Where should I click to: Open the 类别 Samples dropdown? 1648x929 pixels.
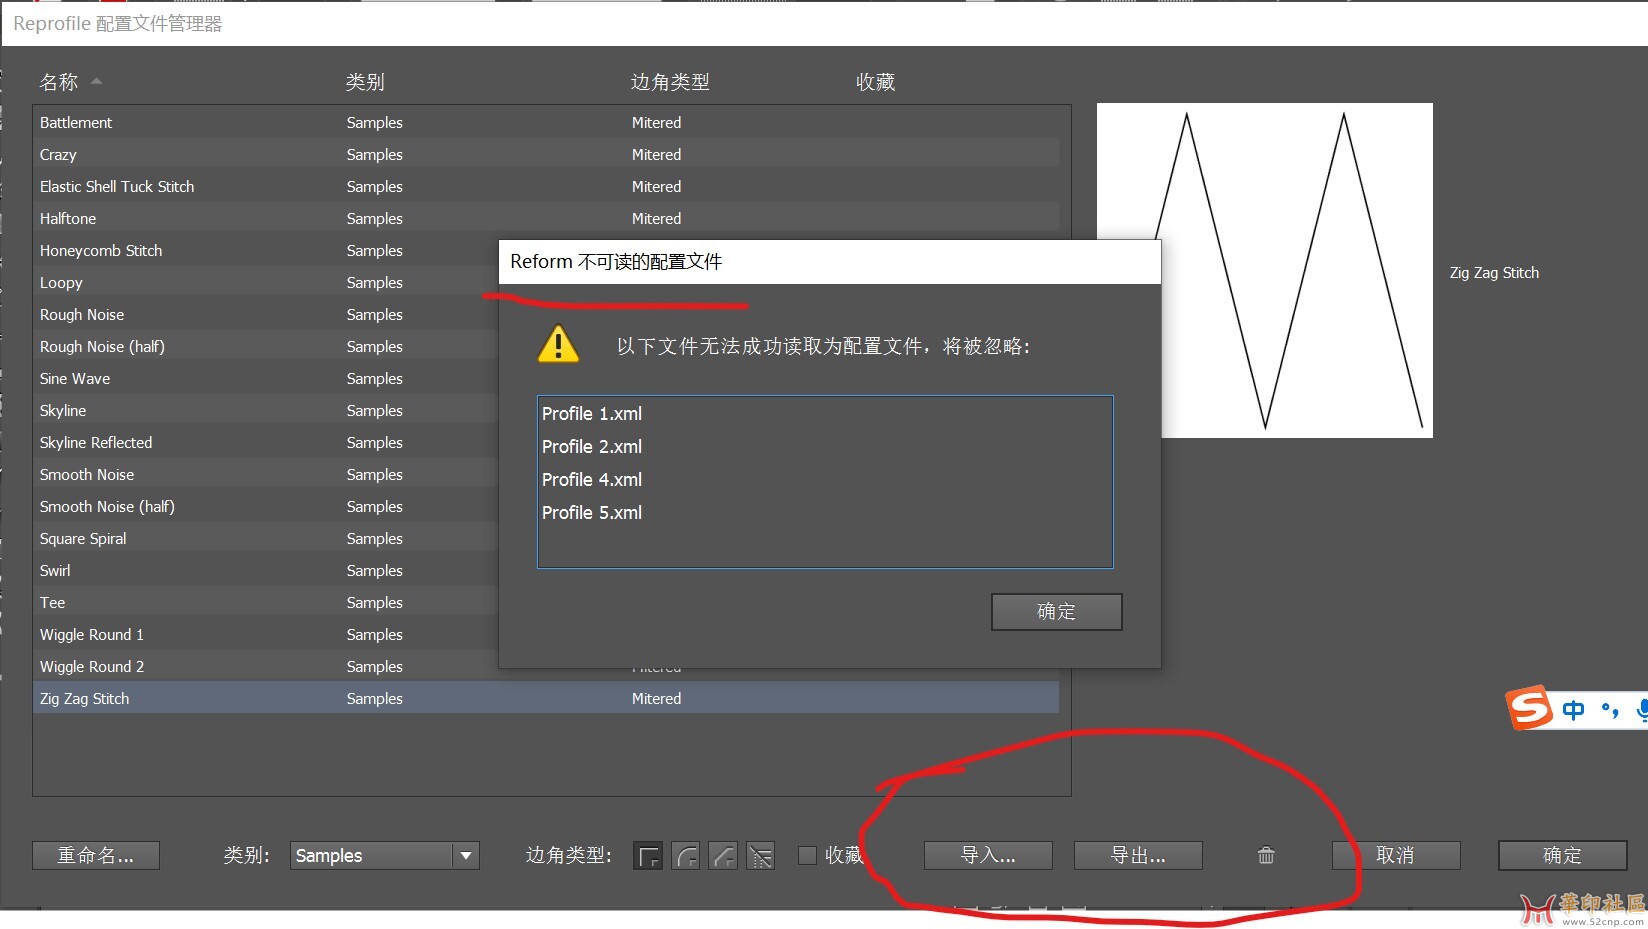coord(385,856)
